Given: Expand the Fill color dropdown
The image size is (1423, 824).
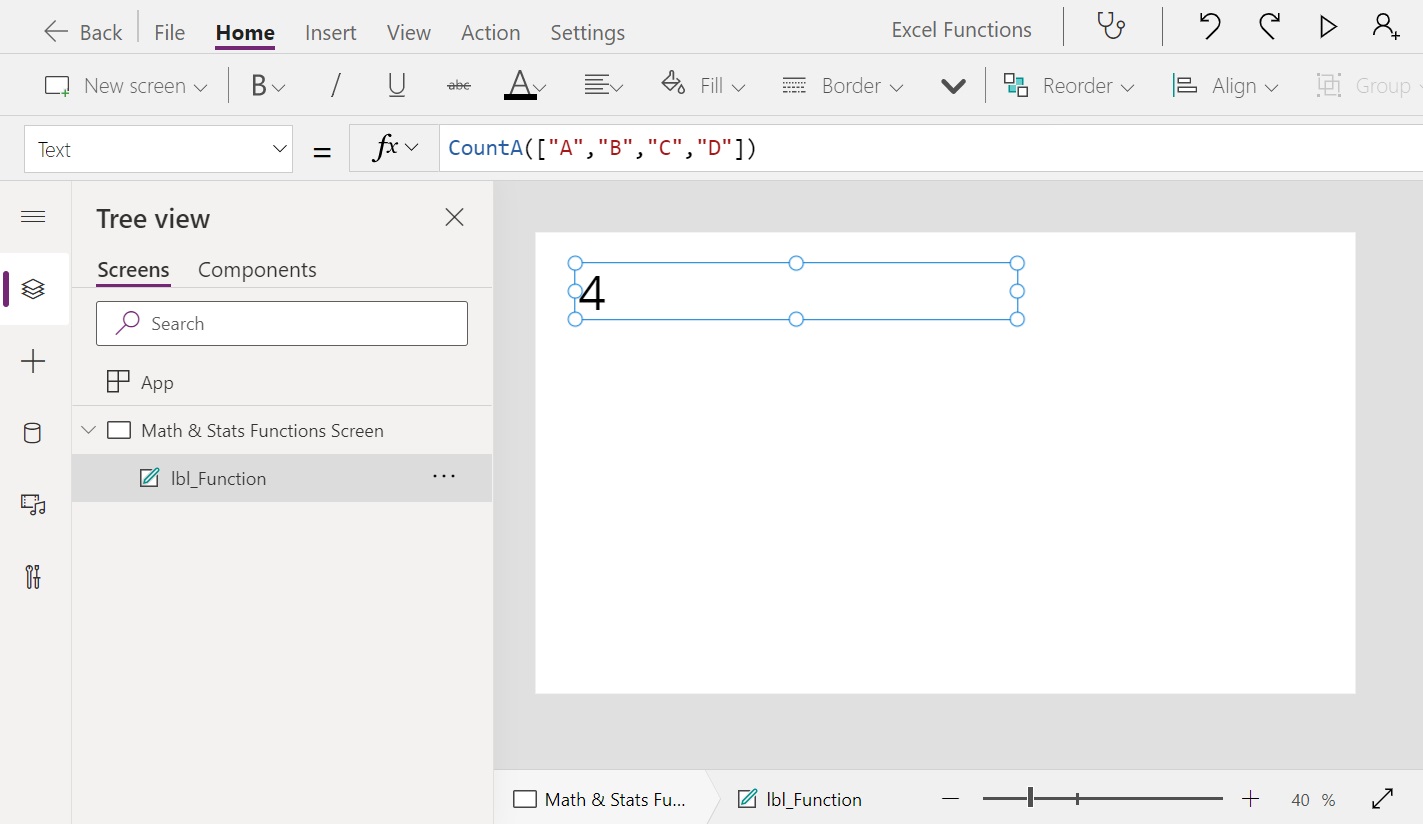Looking at the screenshot, I should click(x=704, y=86).
